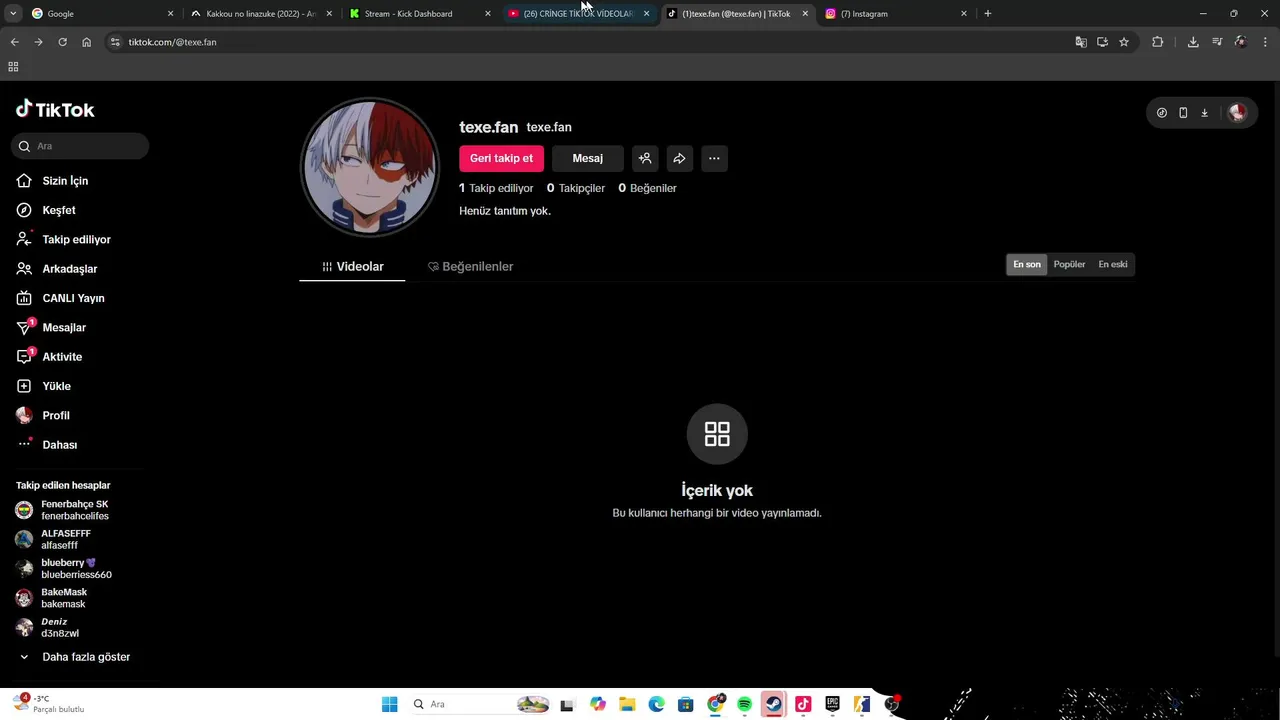Viewport: 1280px width, 720px height.
Task: Bookmark this page with star icon
Action: pos(1124,42)
